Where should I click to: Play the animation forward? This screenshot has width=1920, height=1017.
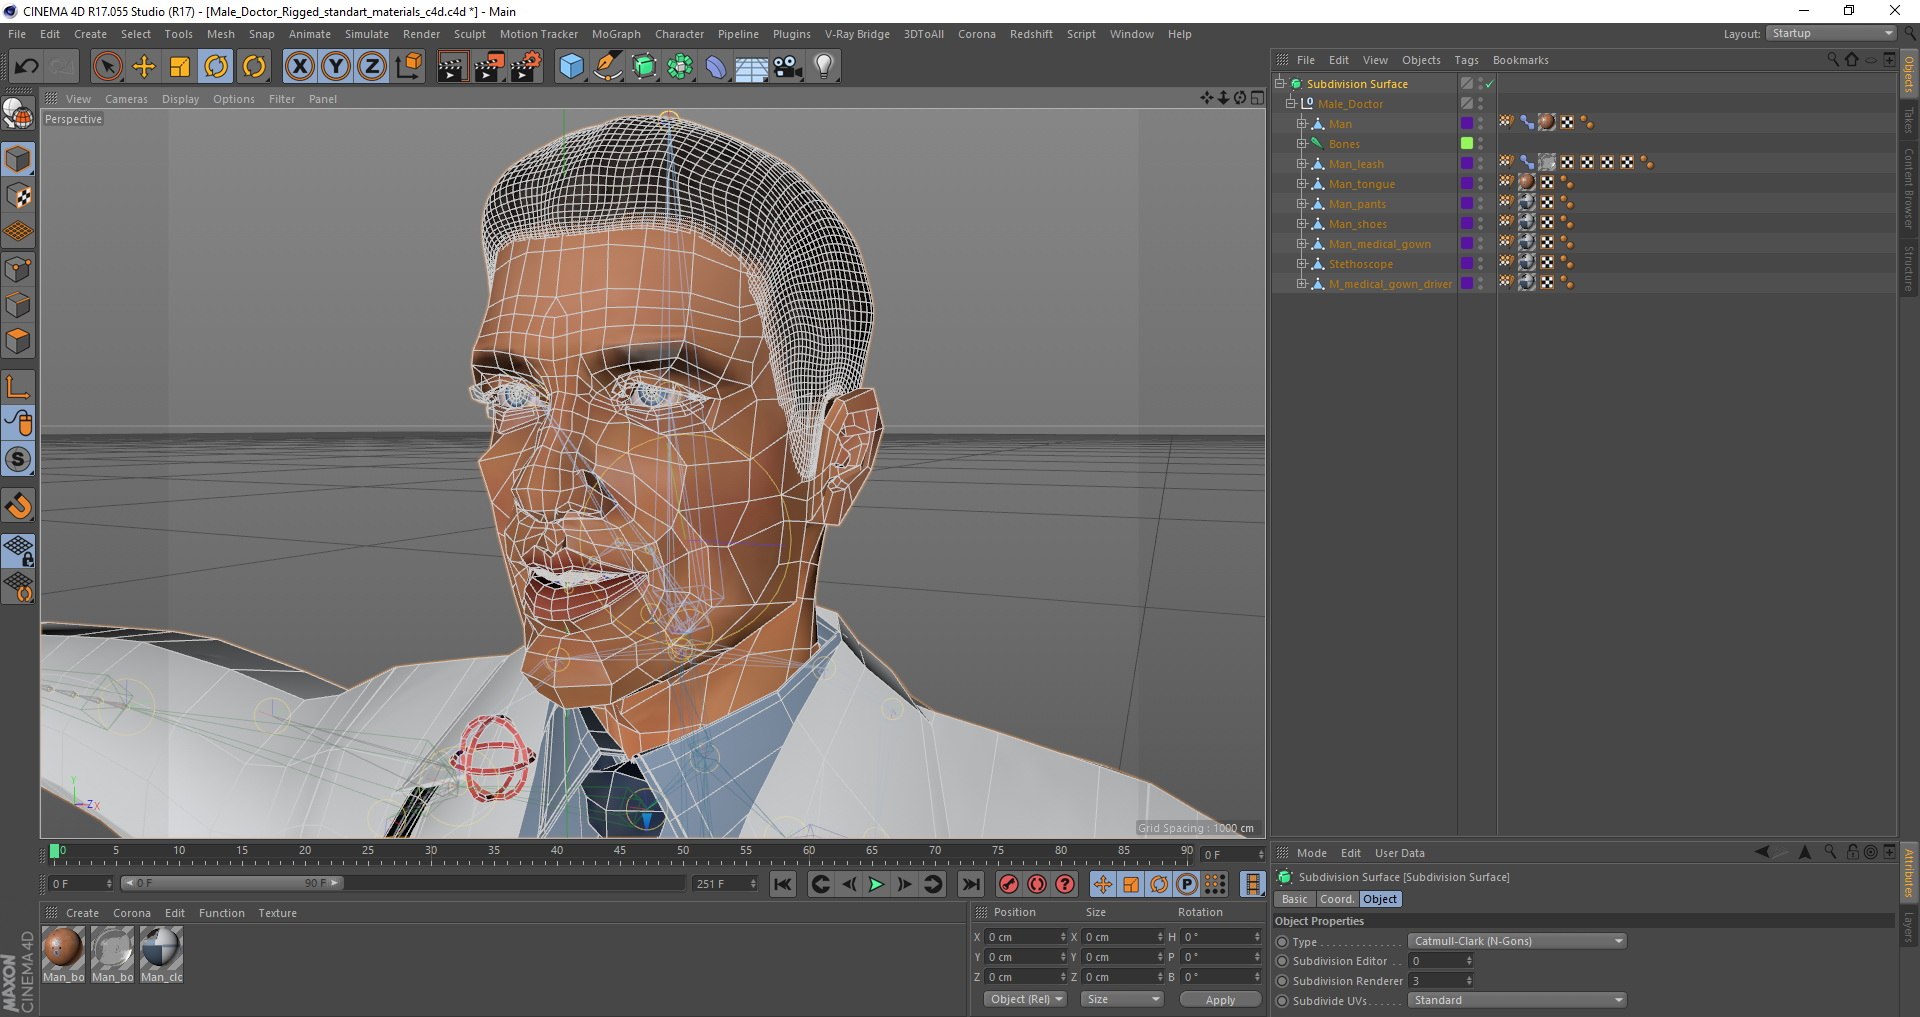pos(876,884)
